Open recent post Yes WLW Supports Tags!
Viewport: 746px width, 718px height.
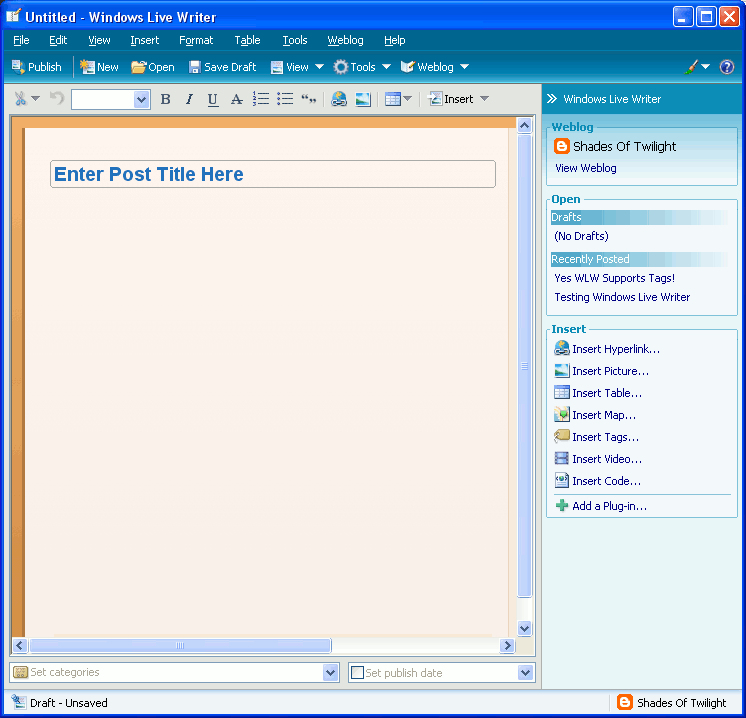coord(614,278)
